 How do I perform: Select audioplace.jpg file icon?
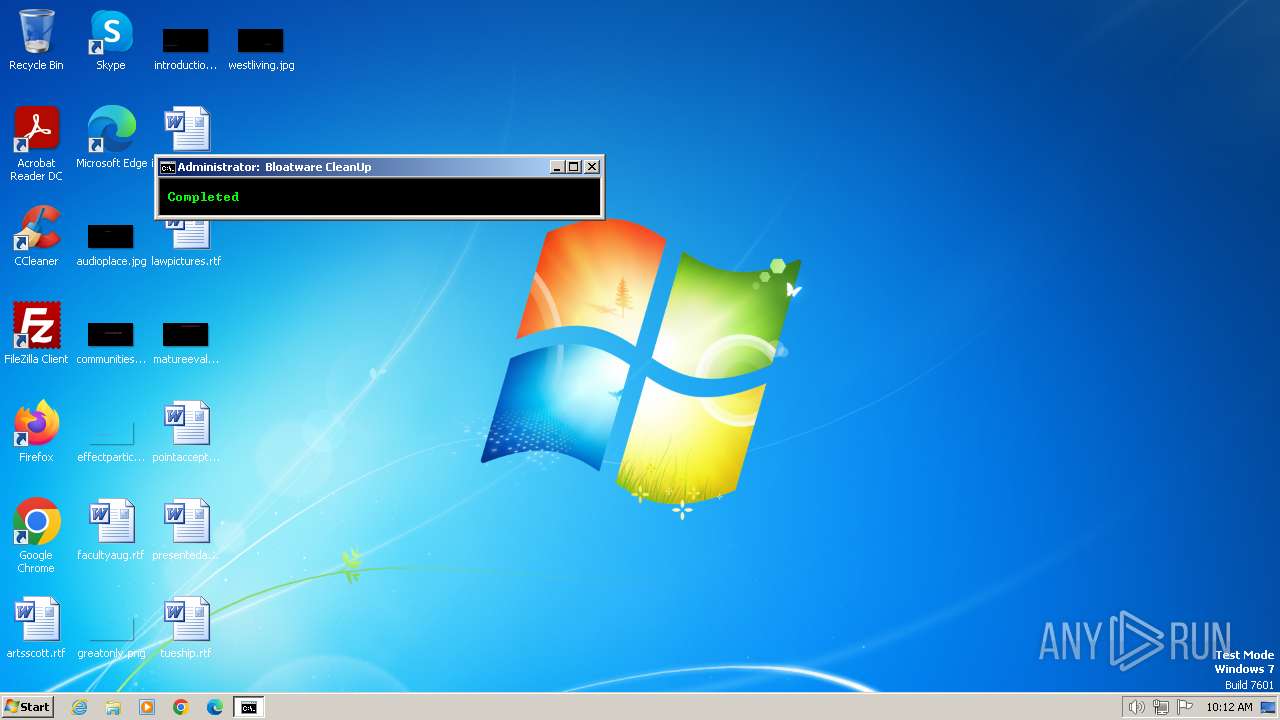(x=111, y=245)
